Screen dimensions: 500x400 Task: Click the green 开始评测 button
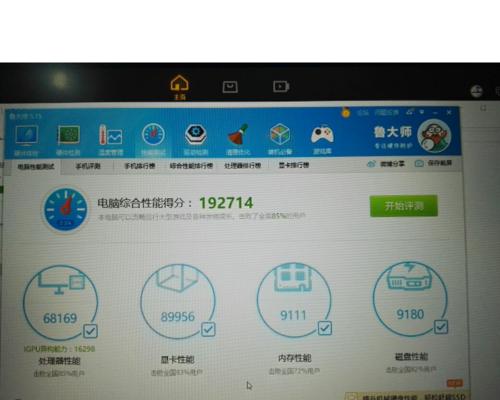click(404, 206)
